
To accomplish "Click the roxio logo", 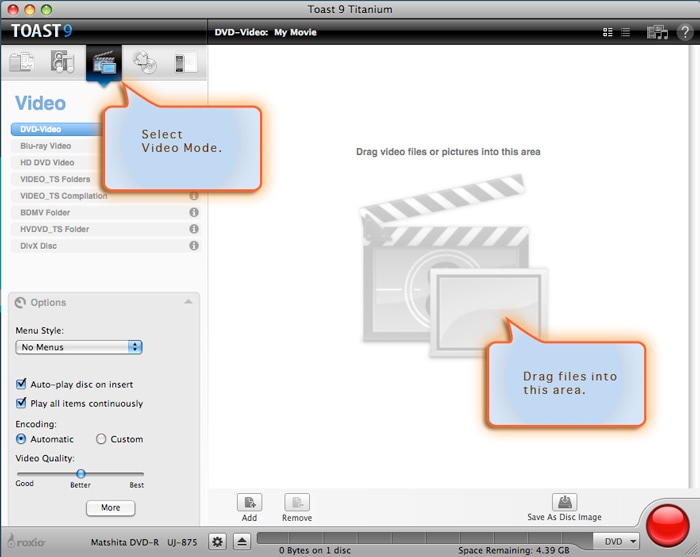I will tap(26, 541).
